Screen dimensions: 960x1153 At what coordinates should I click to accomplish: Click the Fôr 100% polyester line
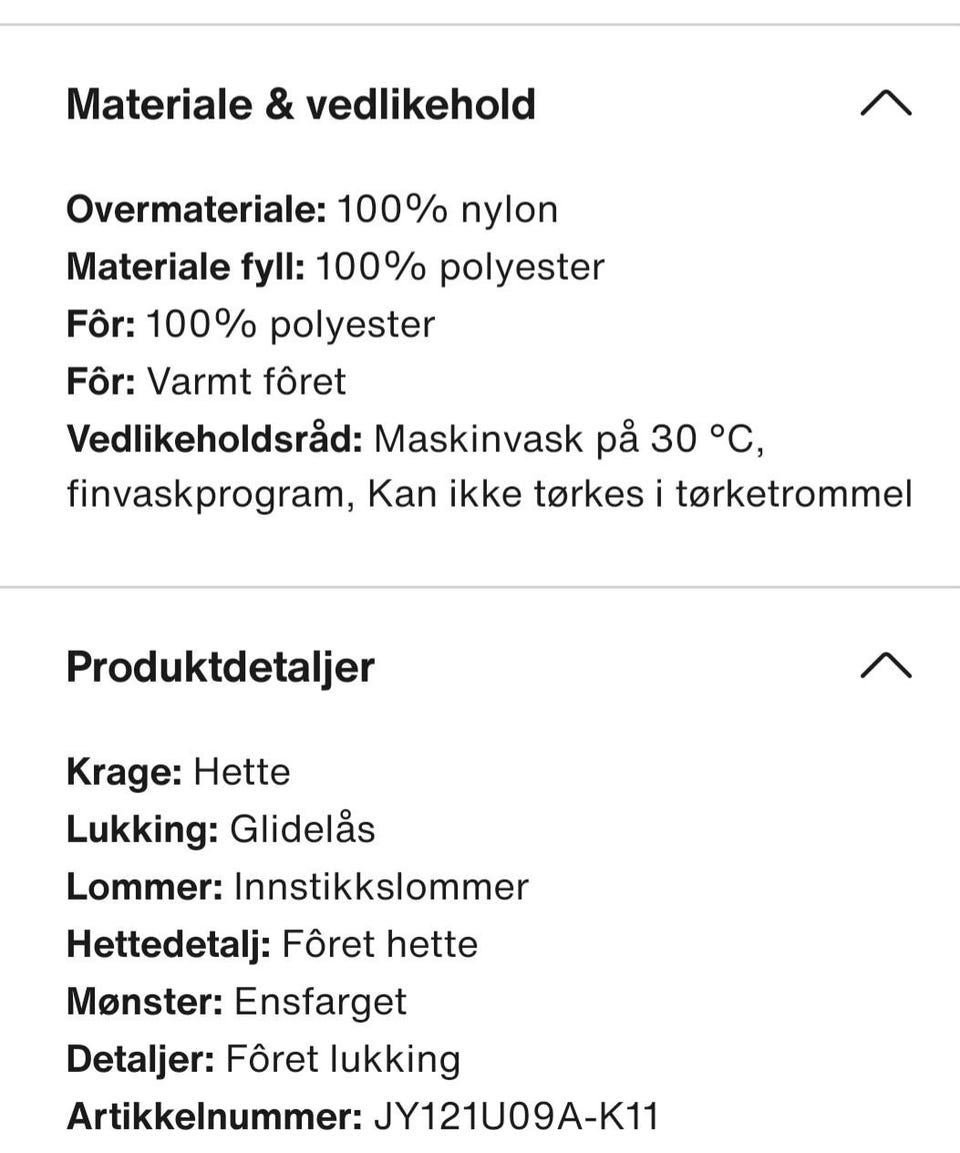tap(251, 325)
